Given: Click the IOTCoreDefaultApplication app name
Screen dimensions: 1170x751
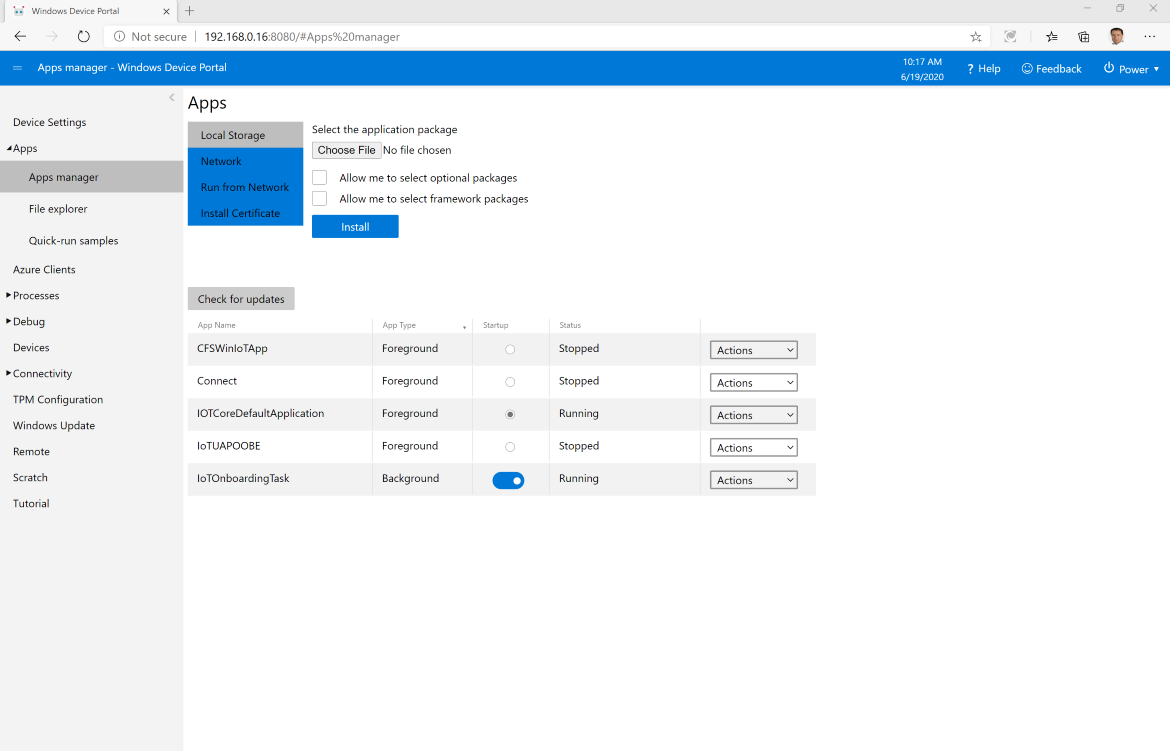Looking at the screenshot, I should 260,414.
